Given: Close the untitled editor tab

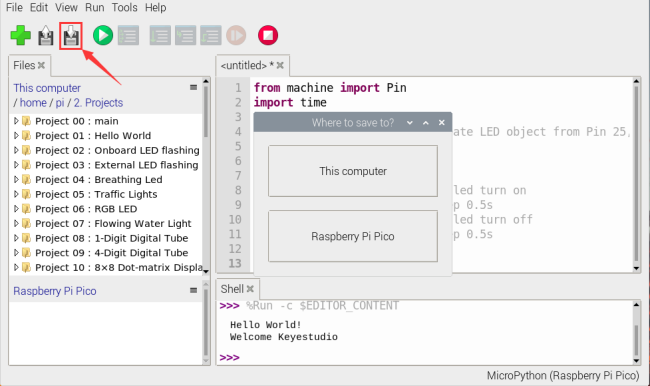Looking at the screenshot, I should point(280,65).
